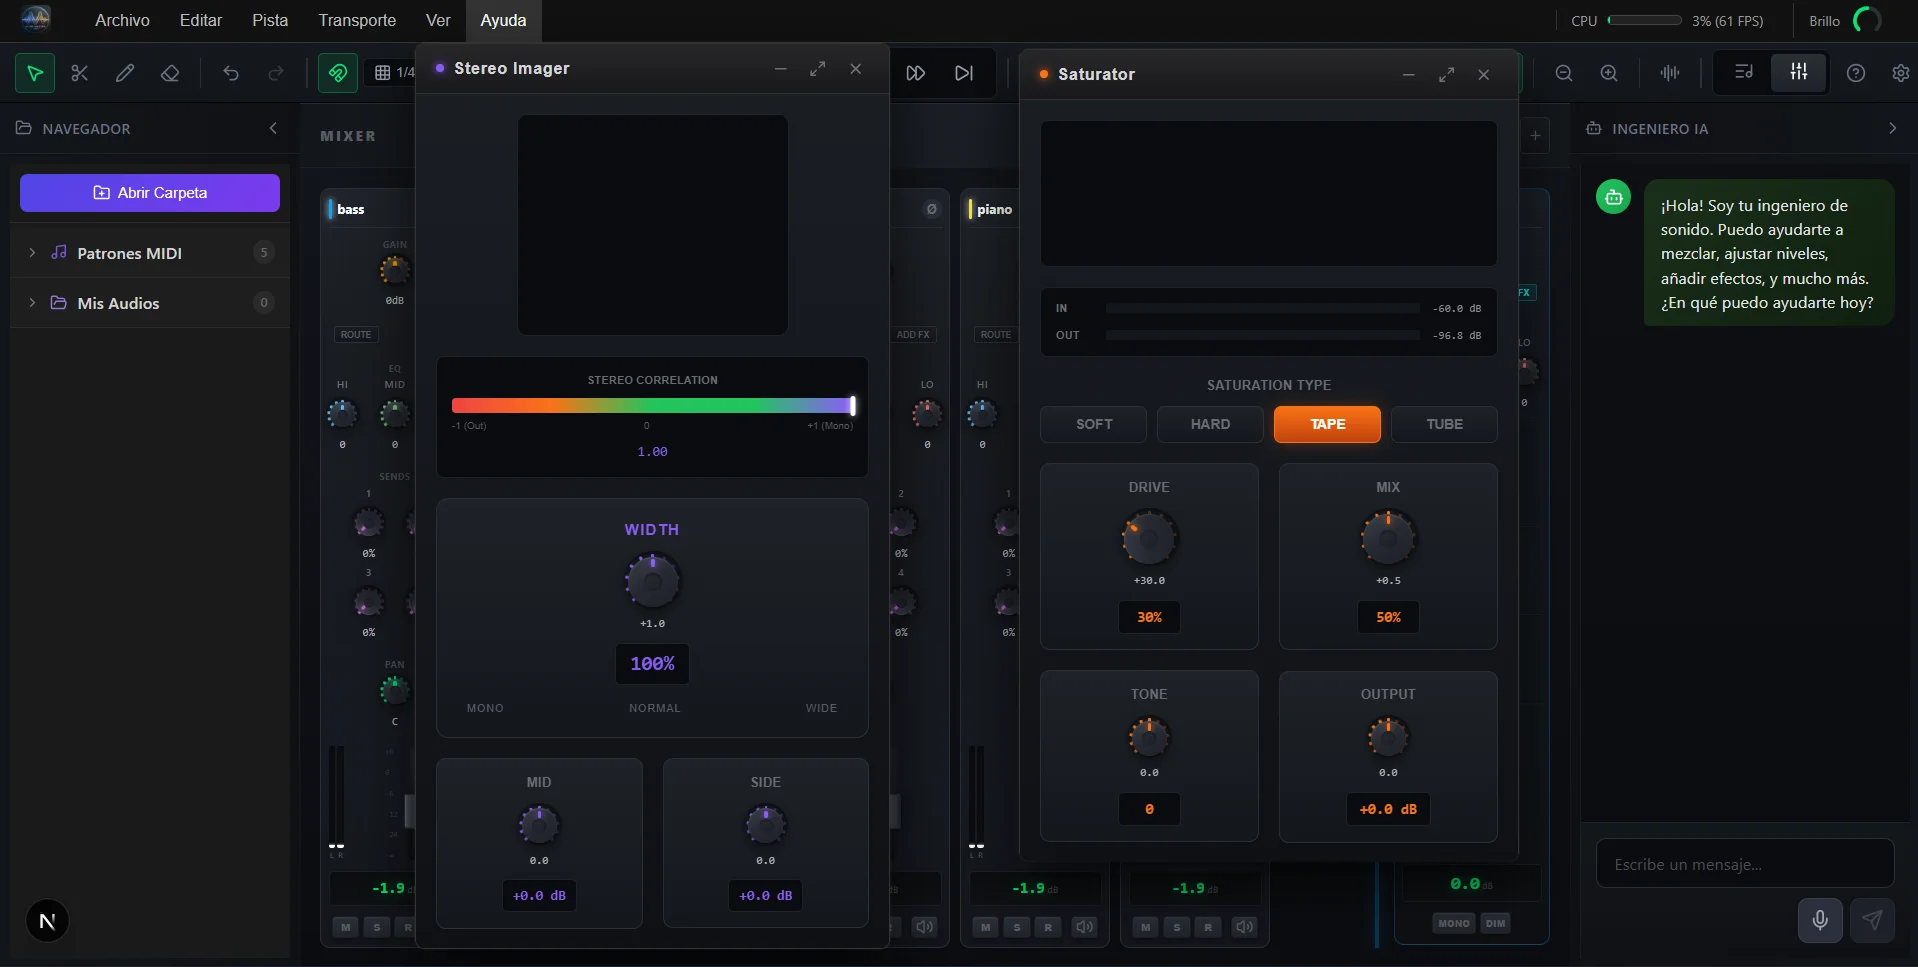Click the Abrir Carpeta button

(150, 193)
